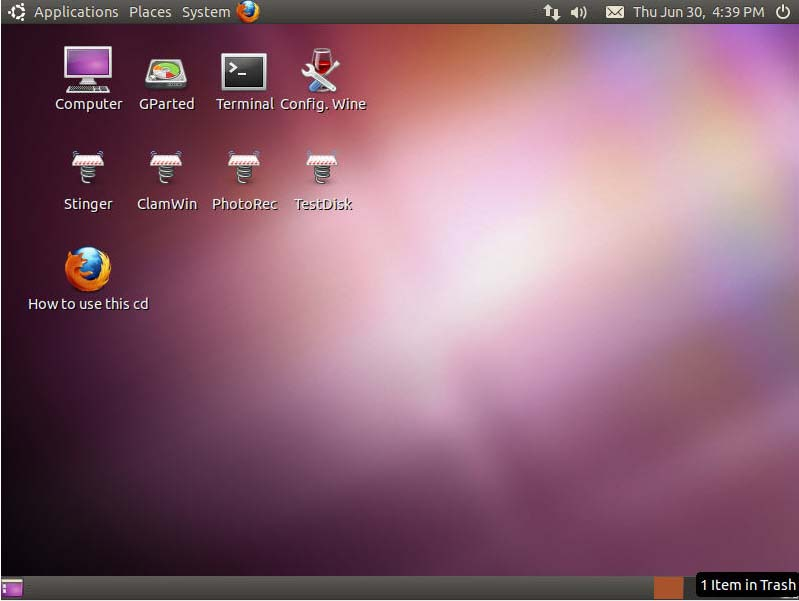This screenshot has height=601, width=799.
Task: Expand the power session menu
Action: [782, 12]
